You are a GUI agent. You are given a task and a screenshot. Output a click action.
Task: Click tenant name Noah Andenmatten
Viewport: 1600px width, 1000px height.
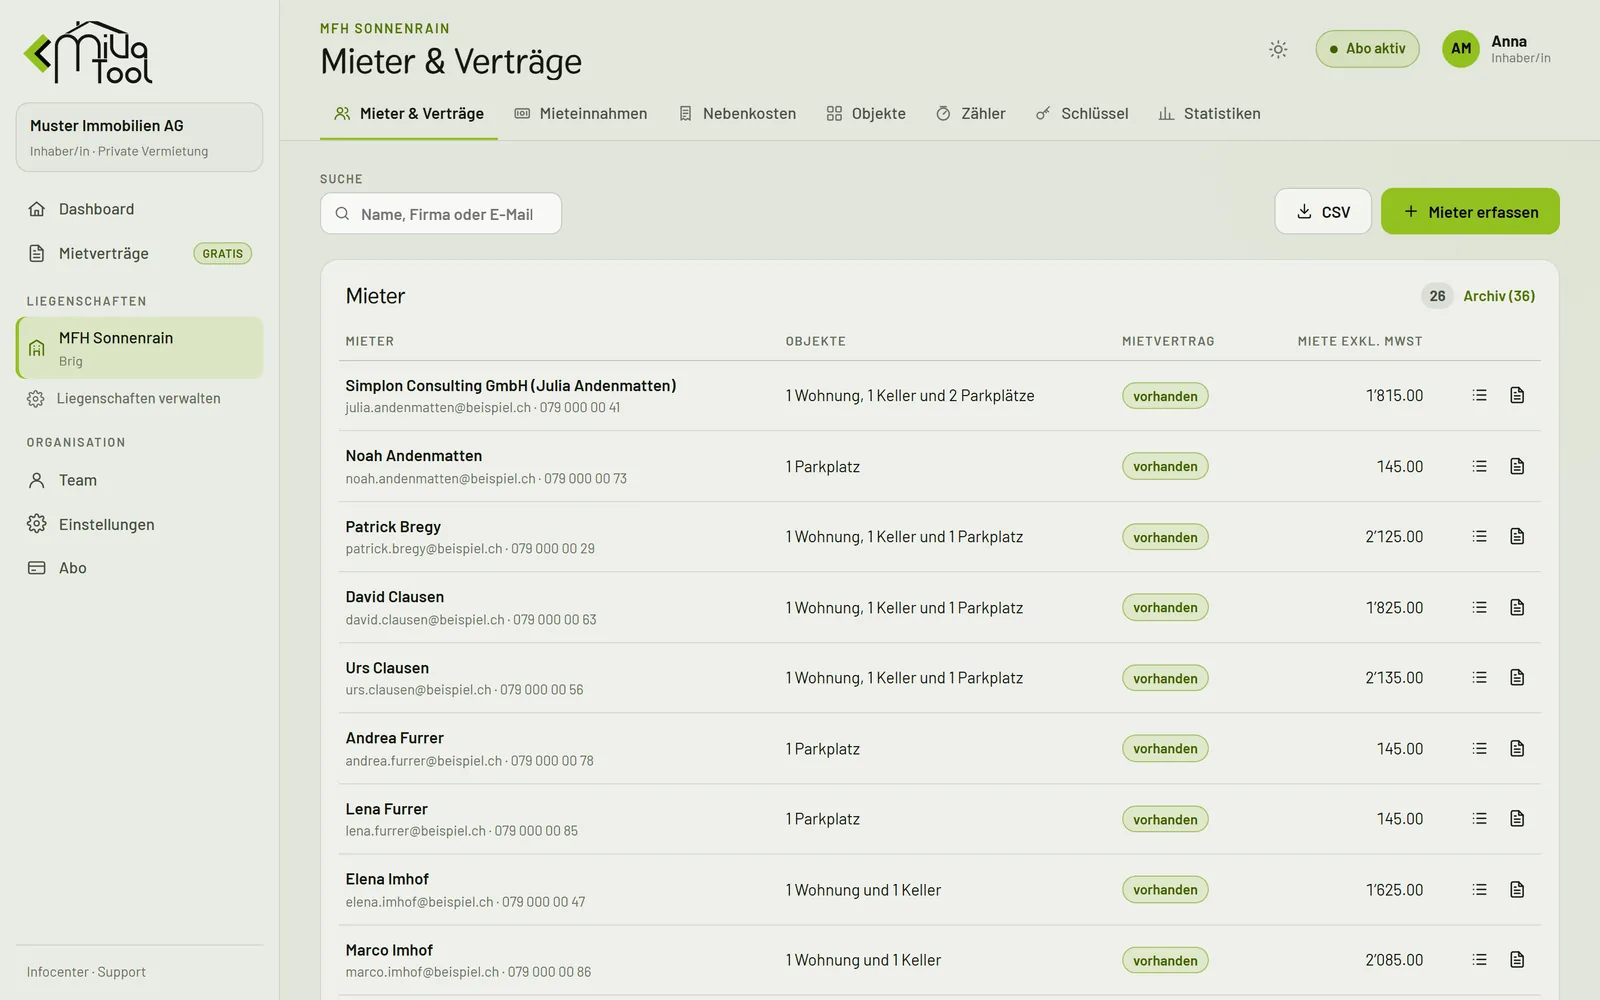pos(414,456)
